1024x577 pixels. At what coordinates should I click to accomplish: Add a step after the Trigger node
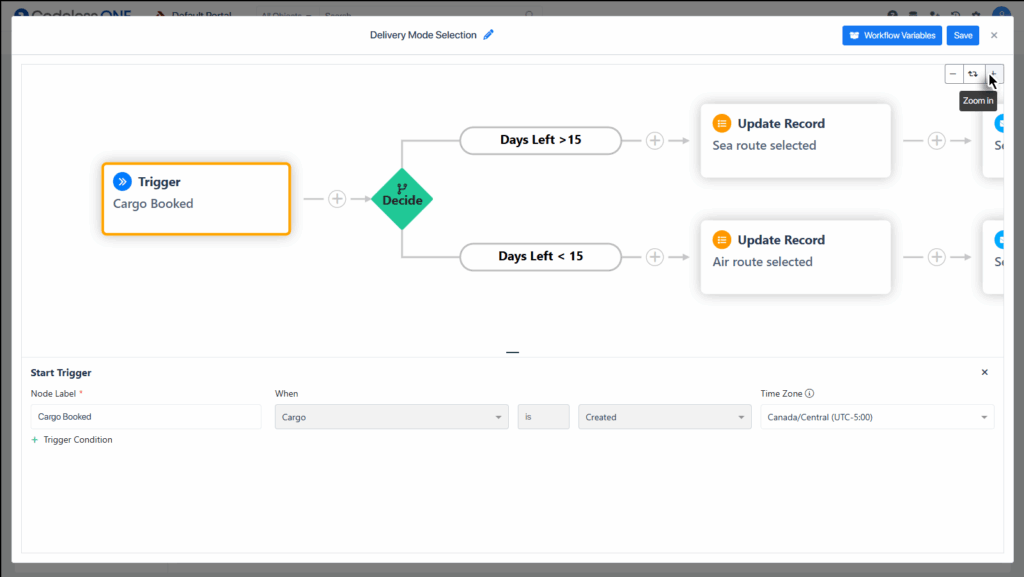(x=337, y=199)
